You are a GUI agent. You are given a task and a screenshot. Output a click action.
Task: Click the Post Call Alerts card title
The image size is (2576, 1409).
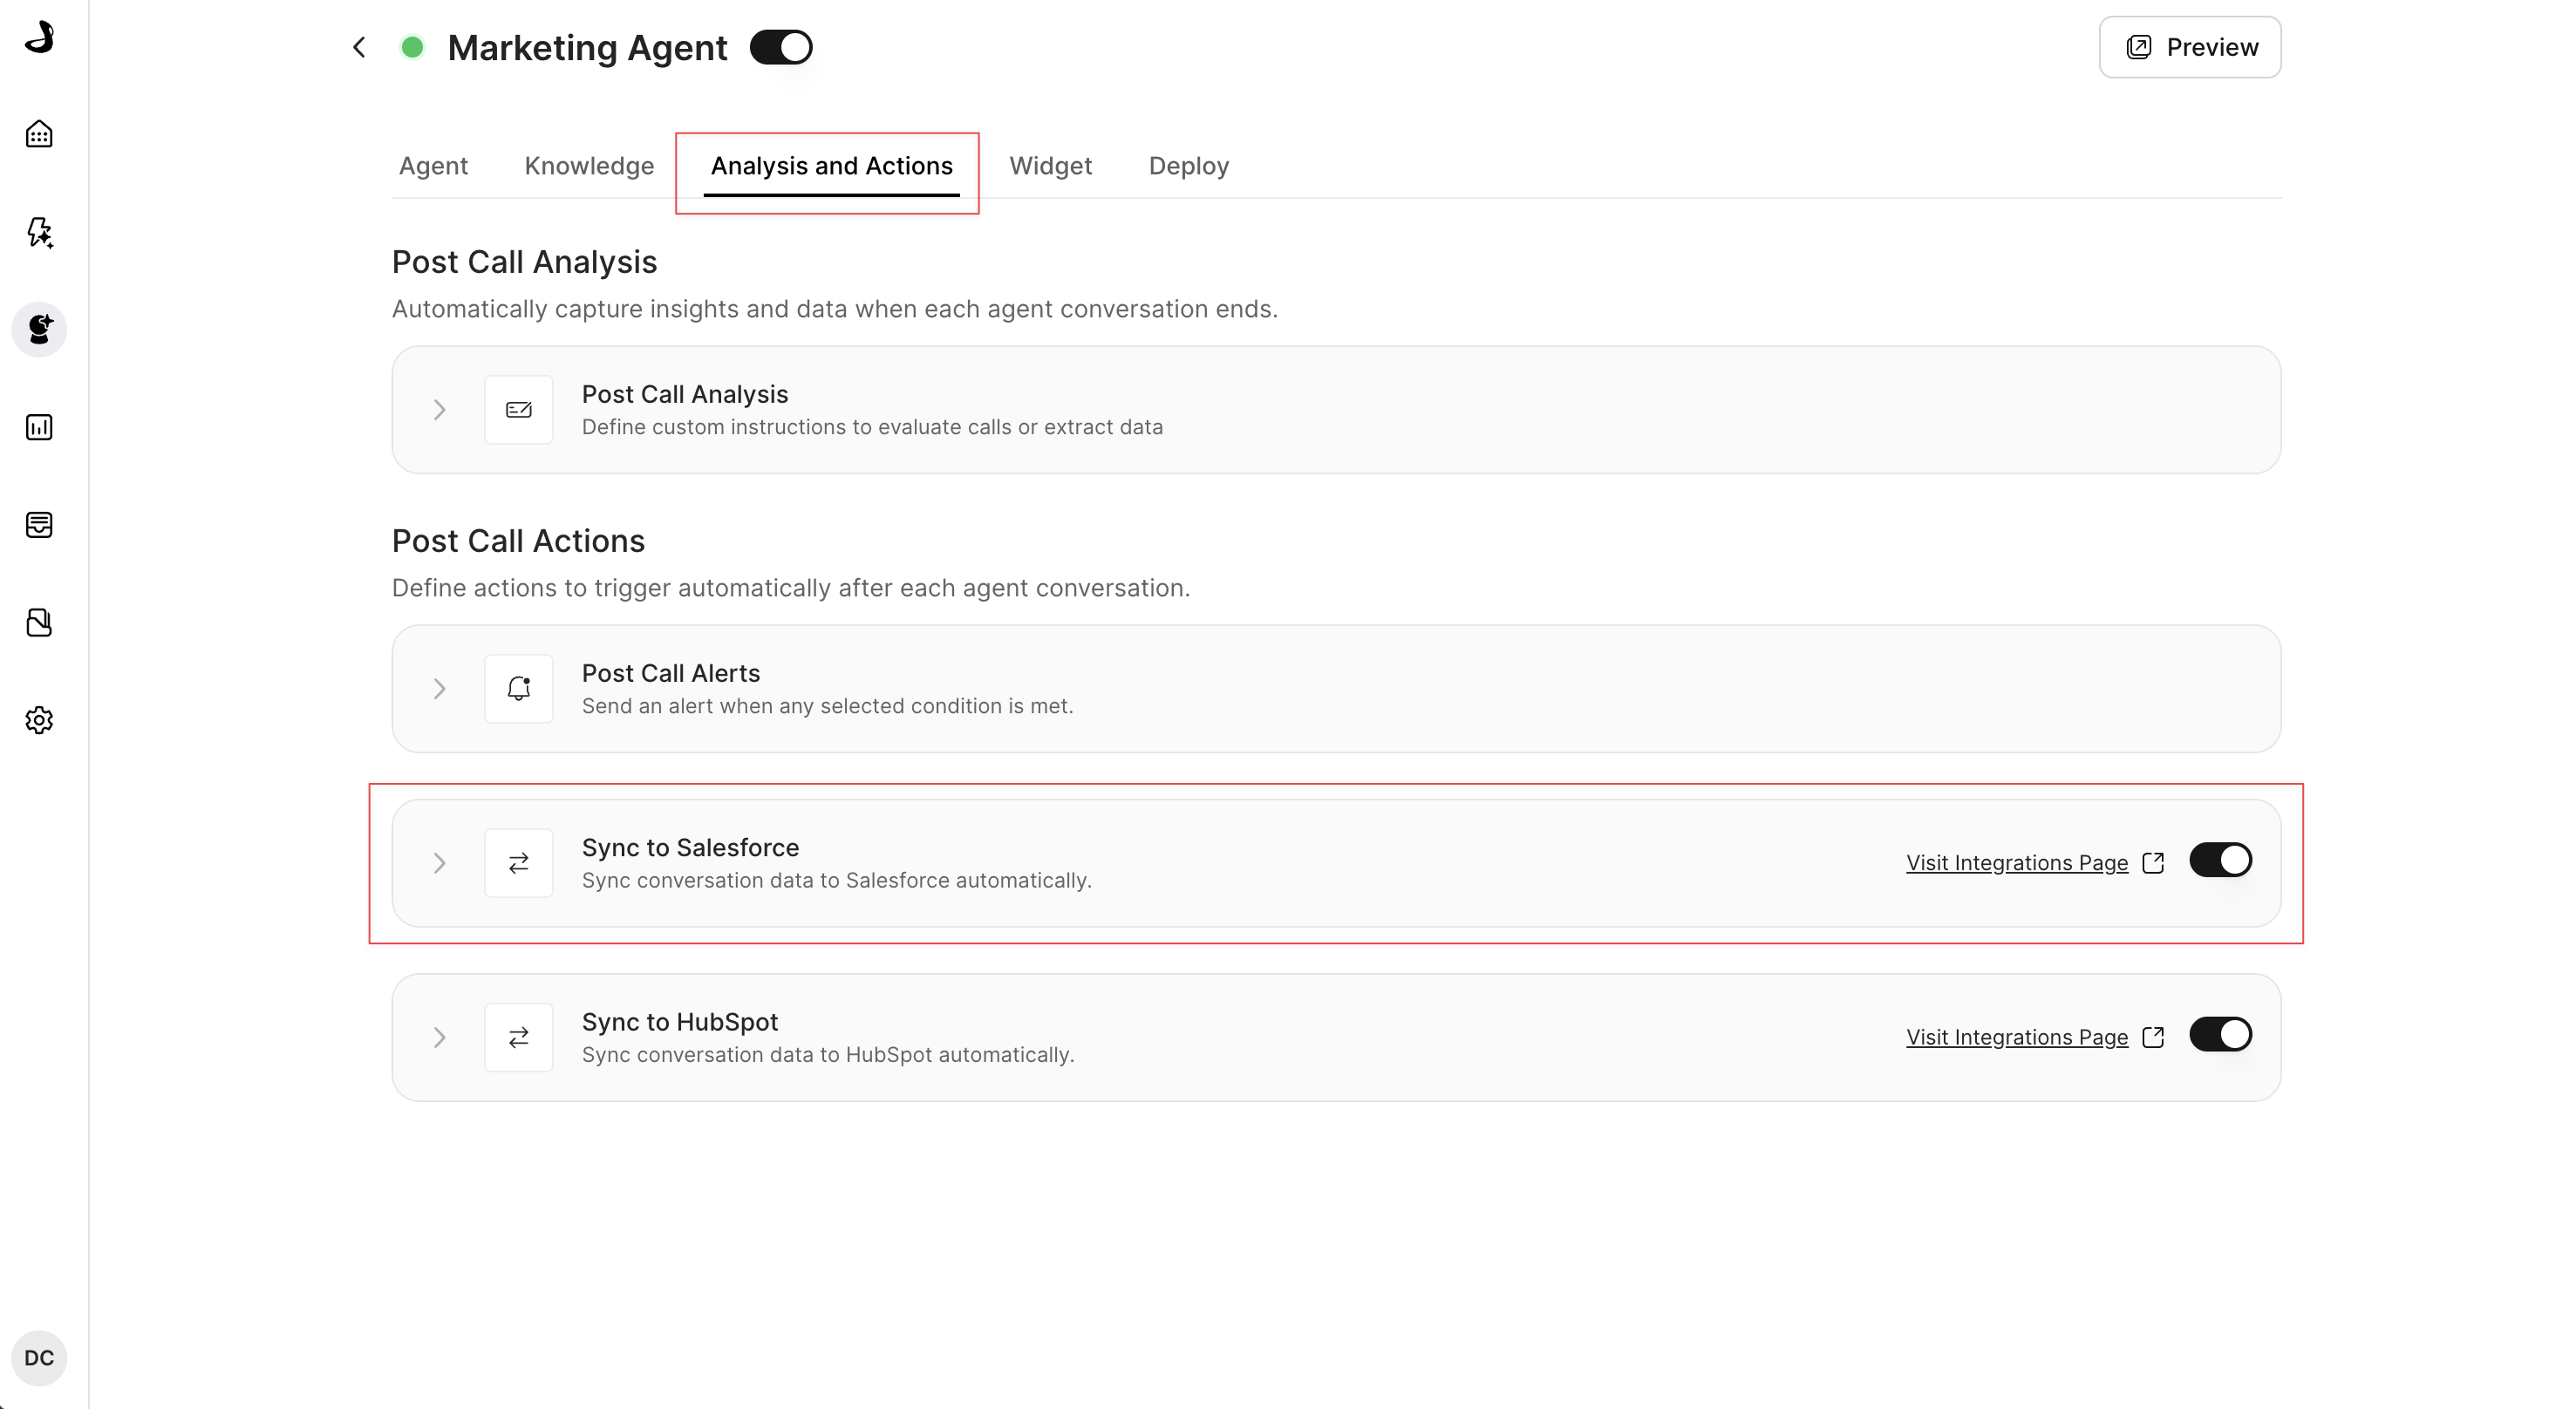[x=671, y=673]
